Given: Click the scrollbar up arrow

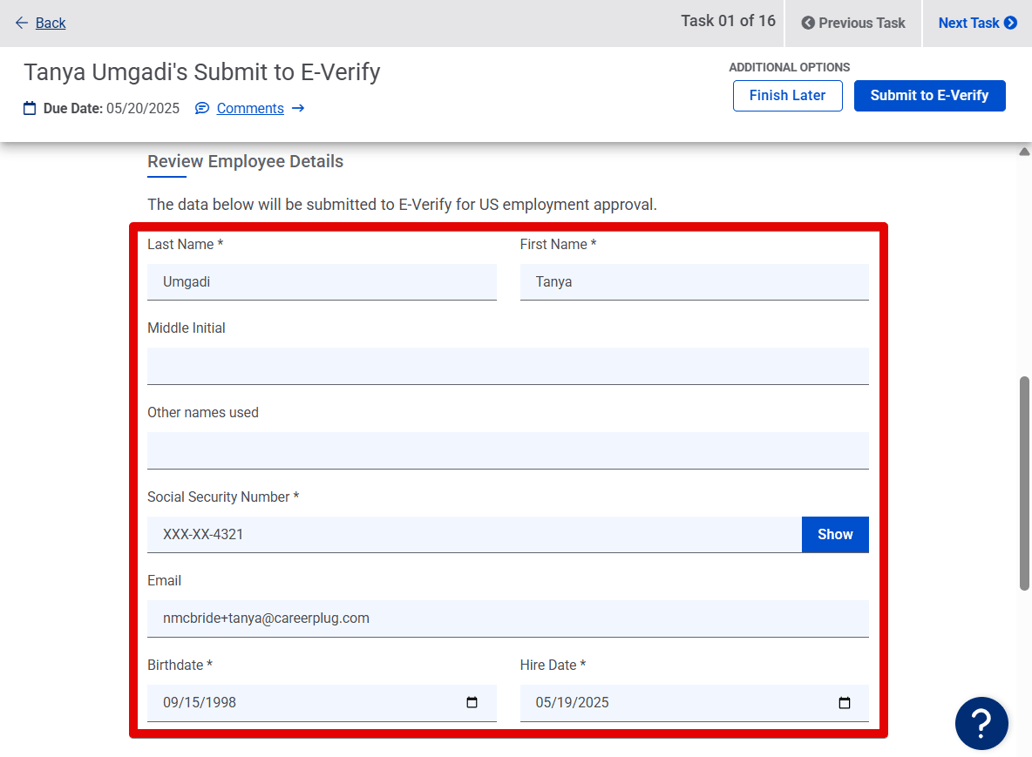Looking at the screenshot, I should [x=1023, y=149].
